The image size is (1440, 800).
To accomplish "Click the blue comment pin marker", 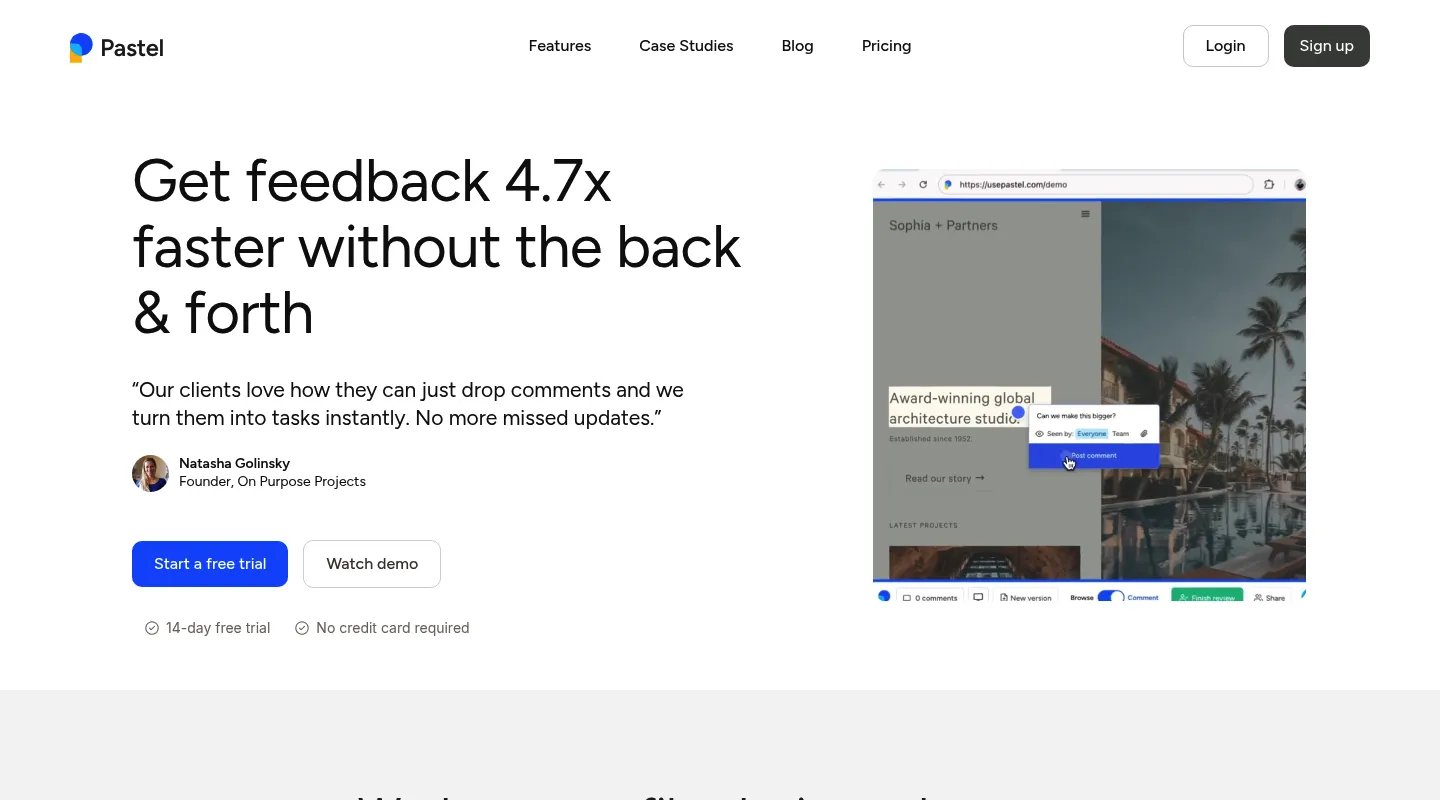I will [x=1018, y=412].
